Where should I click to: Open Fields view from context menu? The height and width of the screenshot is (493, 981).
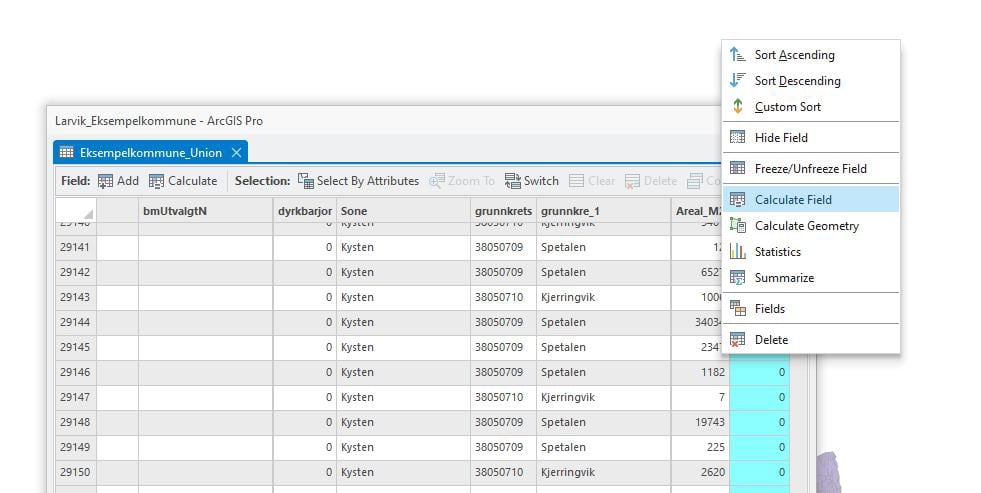(x=769, y=309)
